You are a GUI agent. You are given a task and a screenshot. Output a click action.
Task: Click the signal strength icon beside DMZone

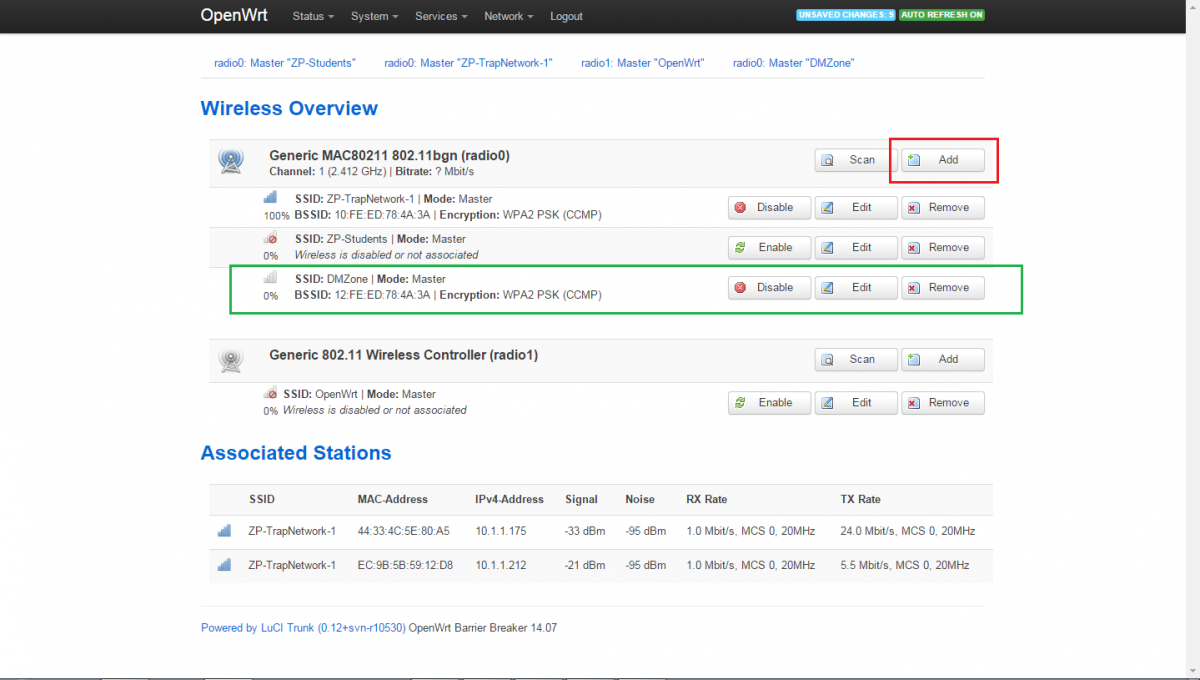tap(271, 279)
